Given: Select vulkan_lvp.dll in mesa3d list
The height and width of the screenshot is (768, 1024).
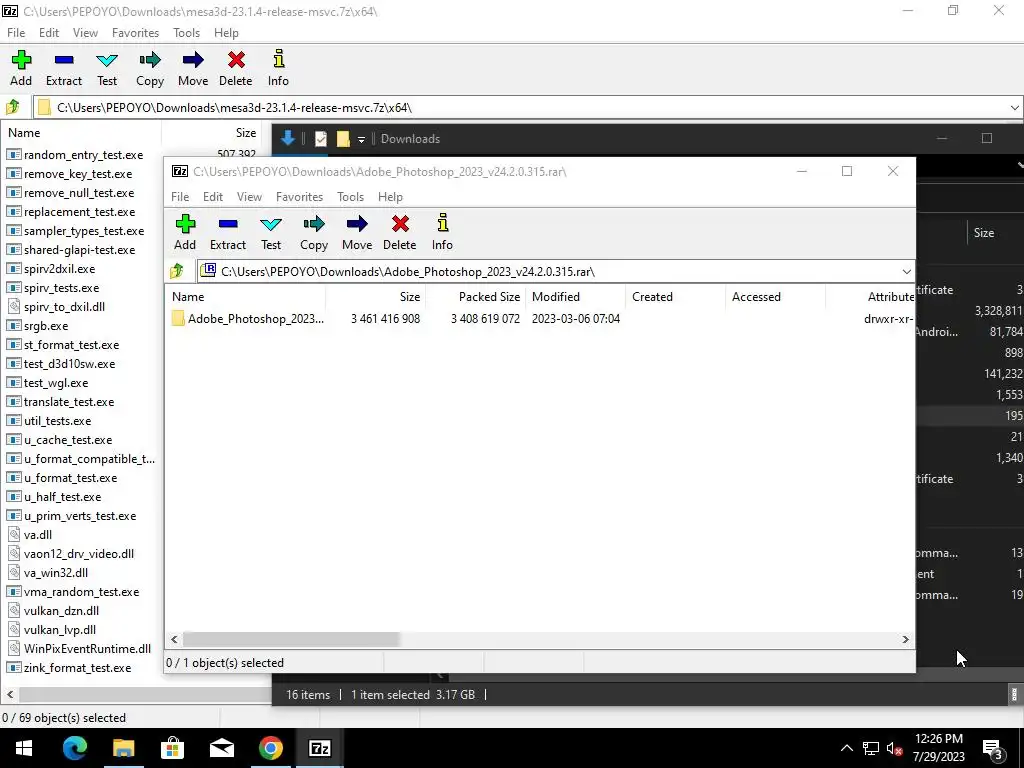Looking at the screenshot, I should 59,630.
